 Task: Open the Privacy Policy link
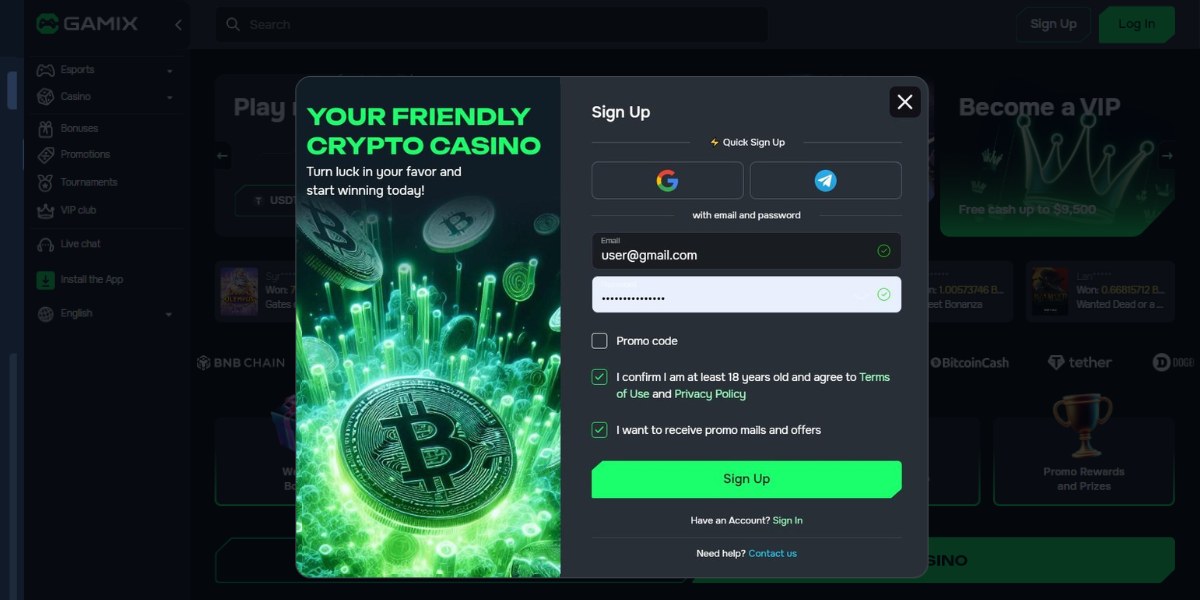(710, 394)
